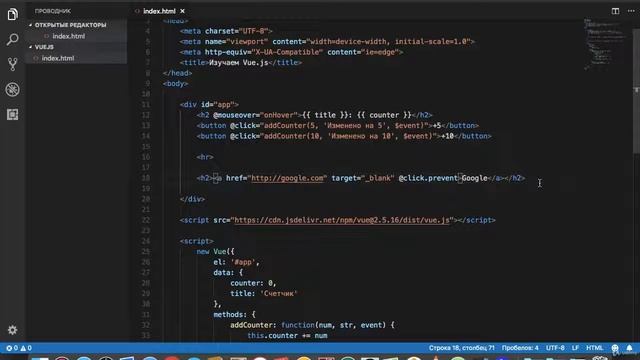Click the this.counter += num line
The image size is (640, 360).
point(287,336)
